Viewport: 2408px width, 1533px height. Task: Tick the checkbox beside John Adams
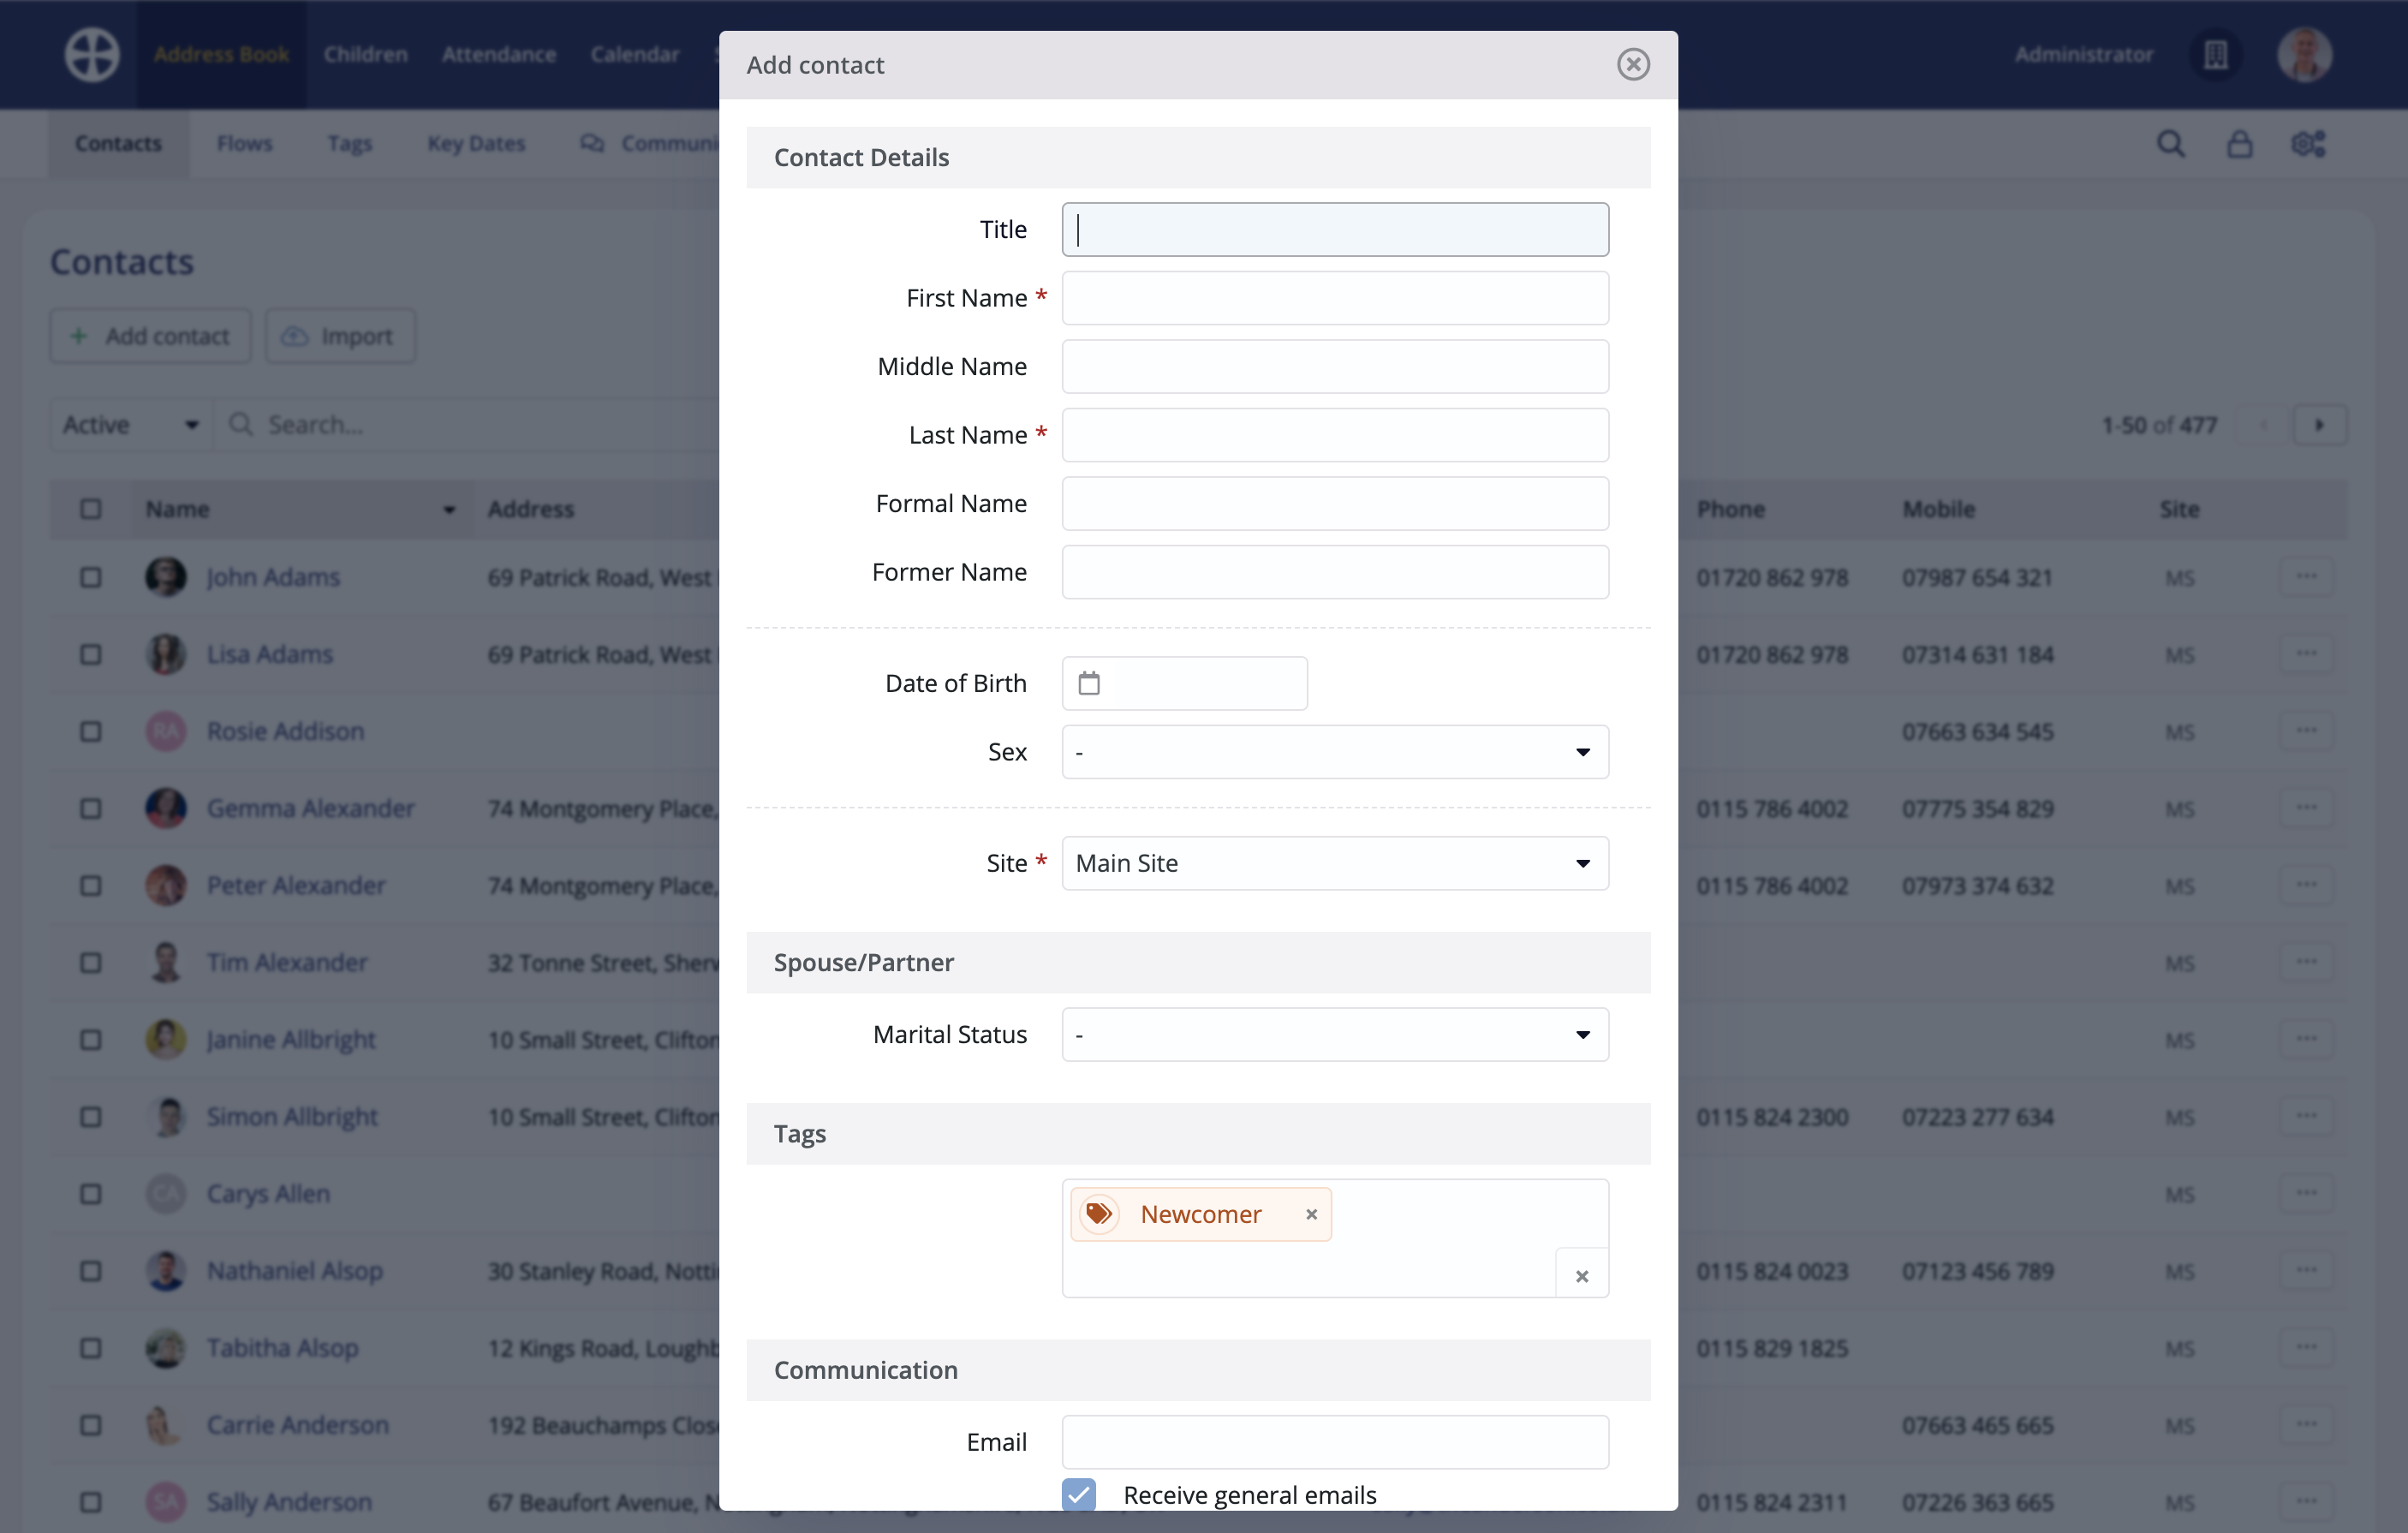tap(91, 577)
